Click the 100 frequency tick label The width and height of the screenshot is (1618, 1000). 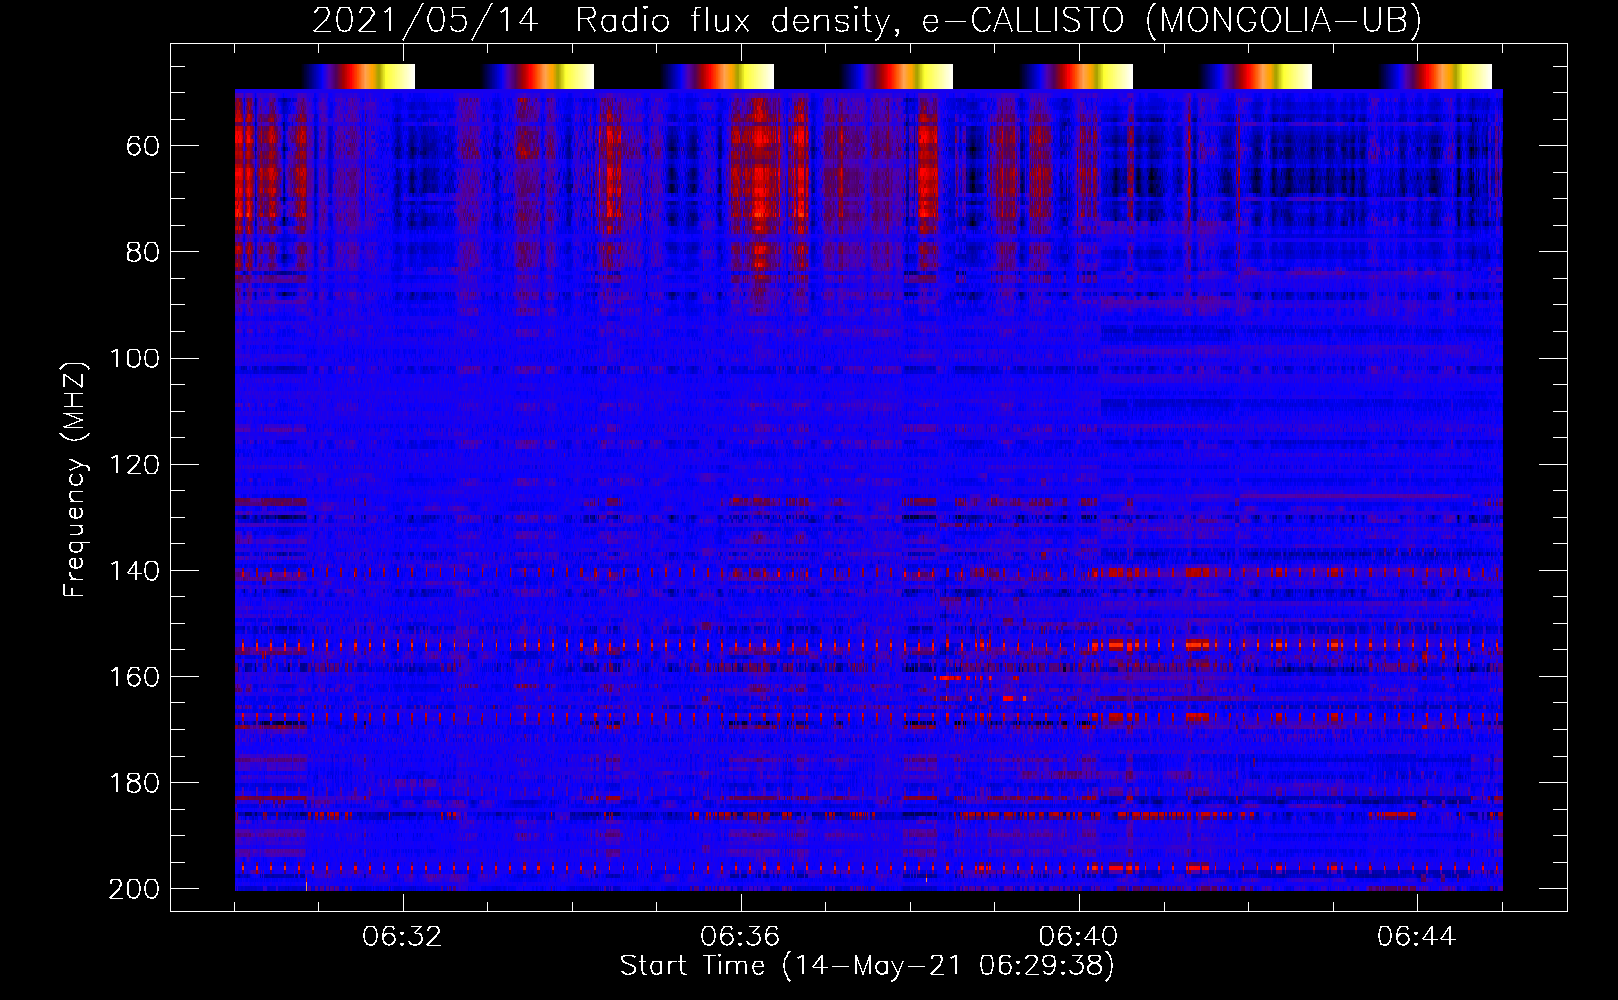(x=134, y=359)
